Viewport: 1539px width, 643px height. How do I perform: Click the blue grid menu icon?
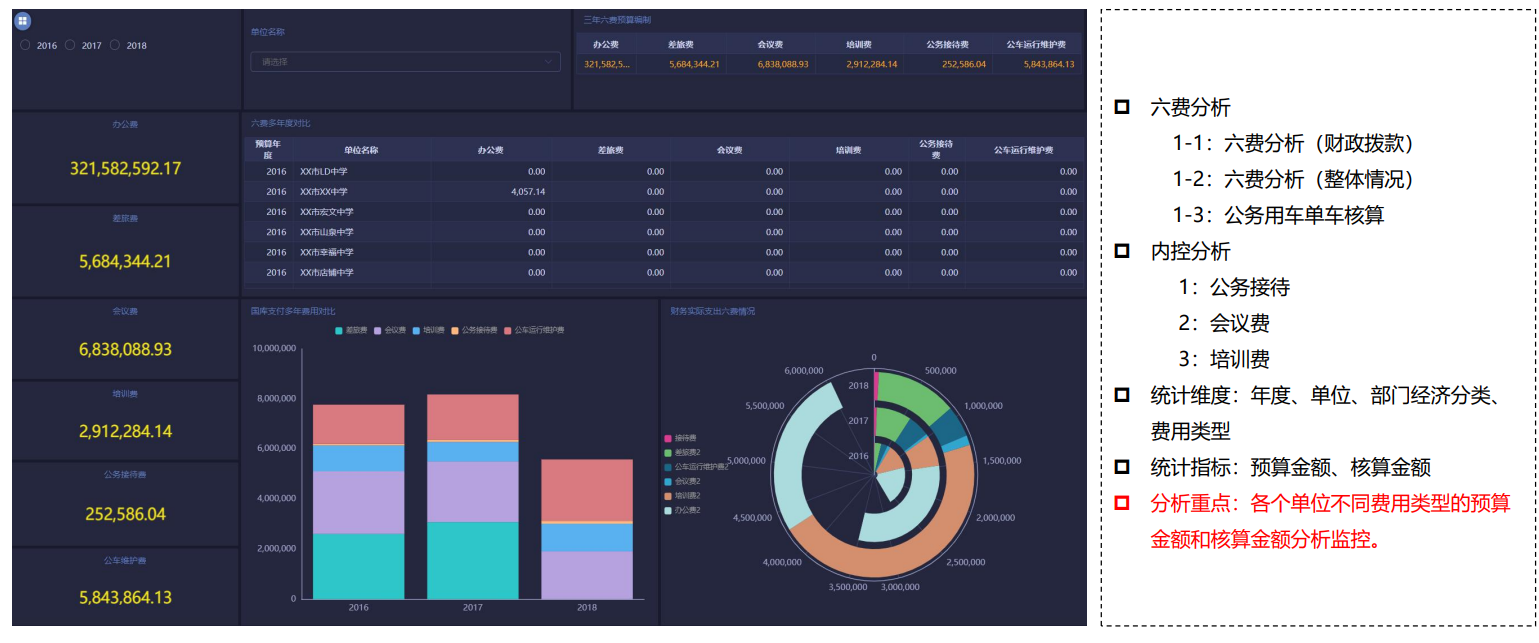point(23,21)
